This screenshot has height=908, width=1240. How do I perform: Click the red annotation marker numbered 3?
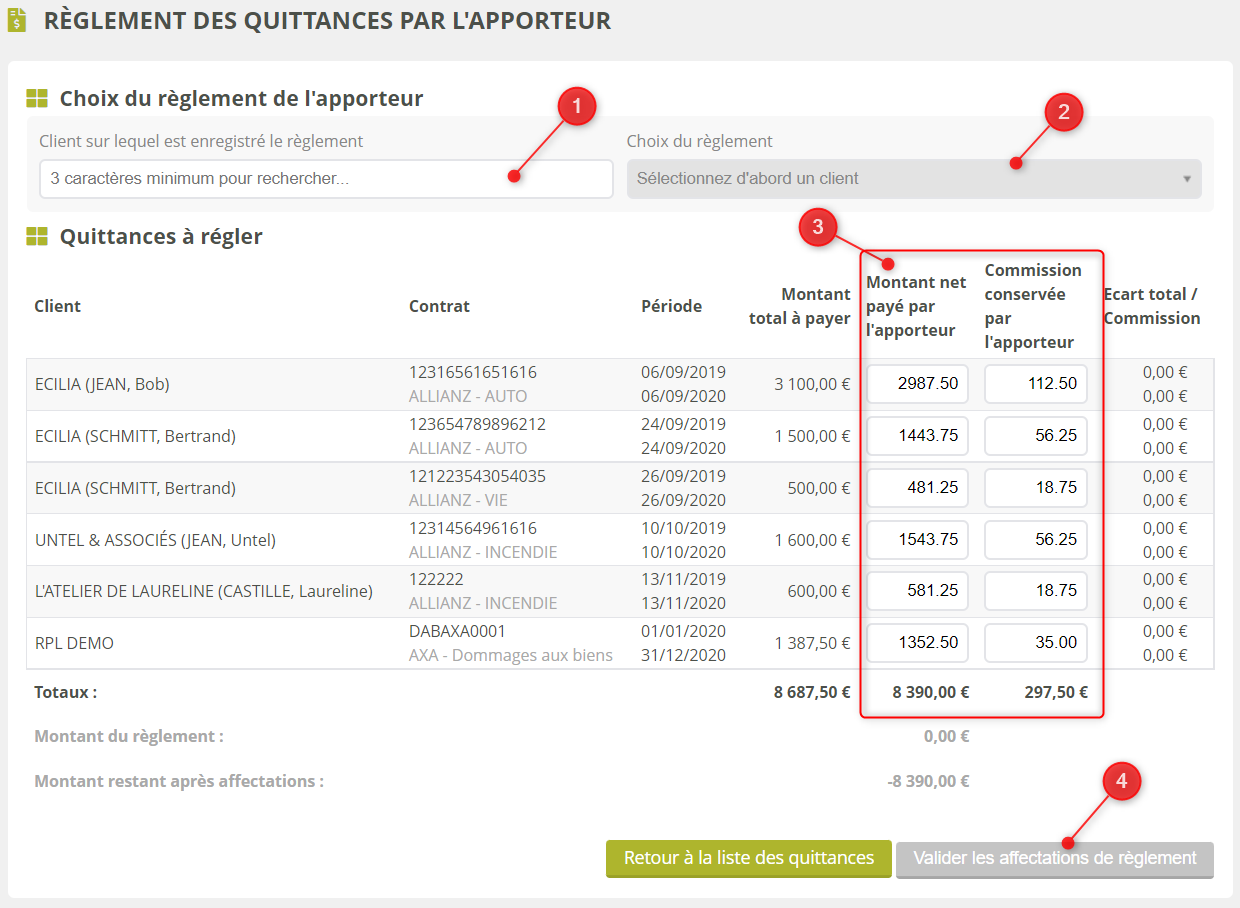tap(817, 227)
